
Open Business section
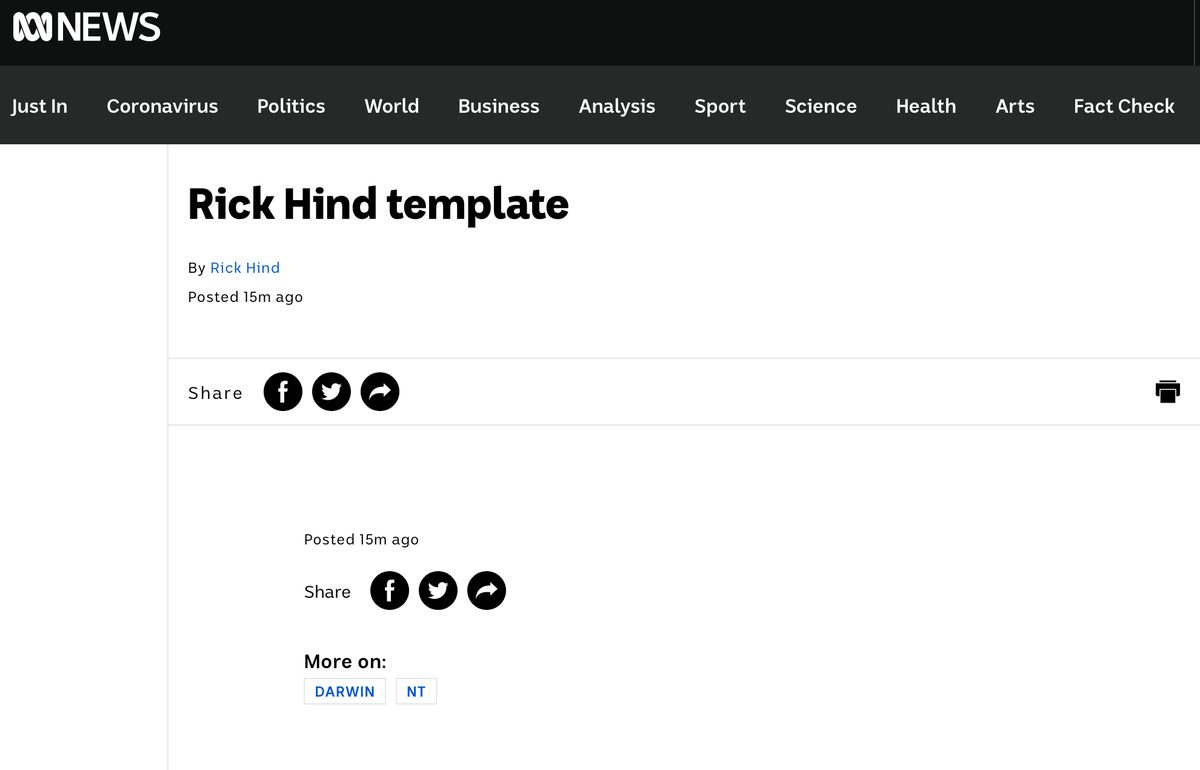click(499, 106)
